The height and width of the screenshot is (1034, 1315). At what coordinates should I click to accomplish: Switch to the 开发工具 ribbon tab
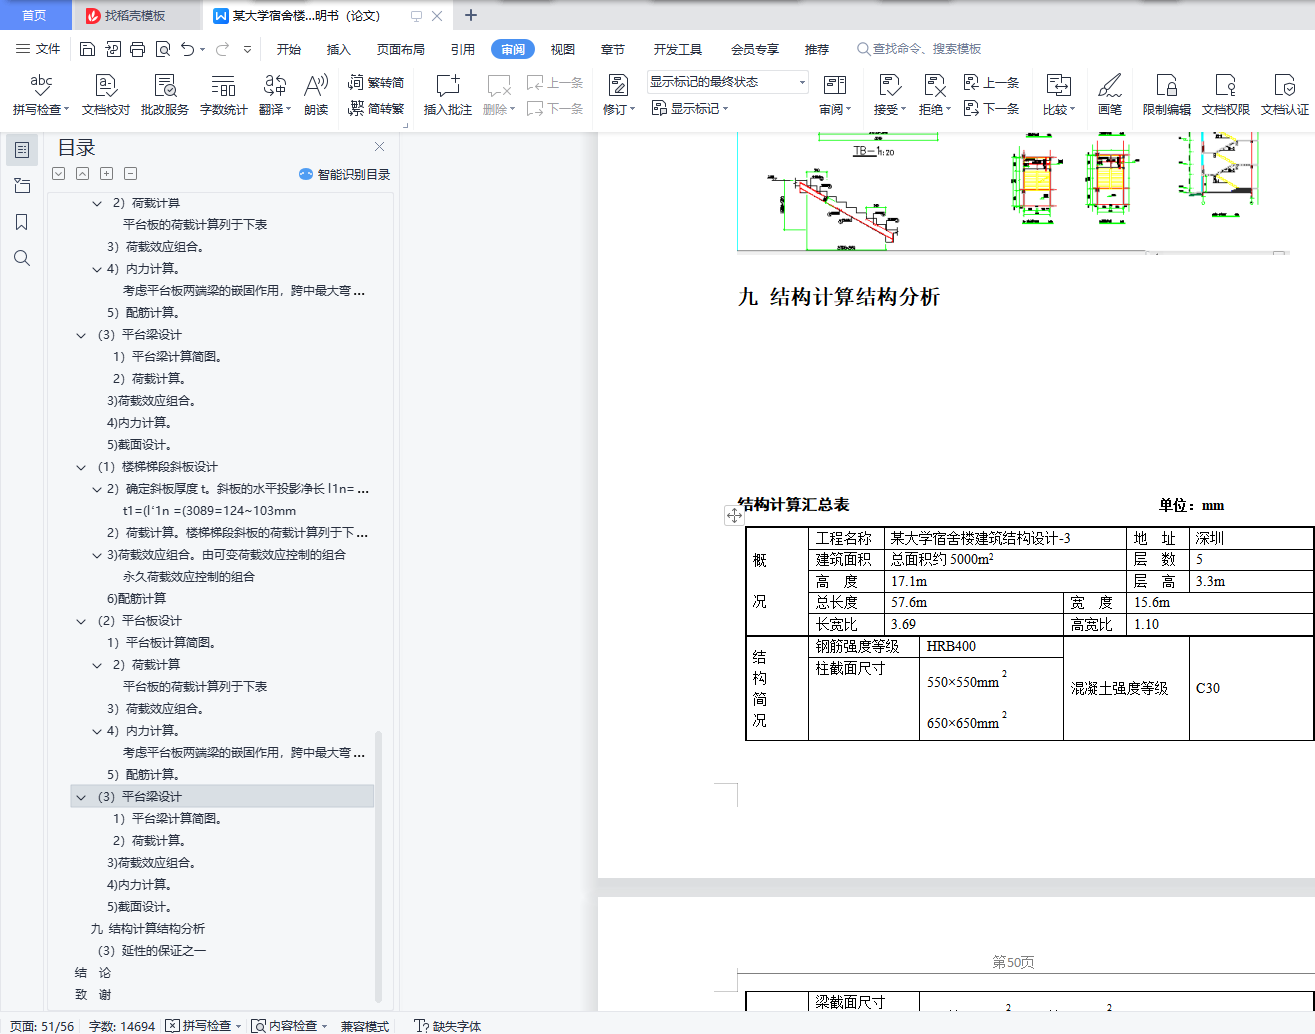(678, 49)
